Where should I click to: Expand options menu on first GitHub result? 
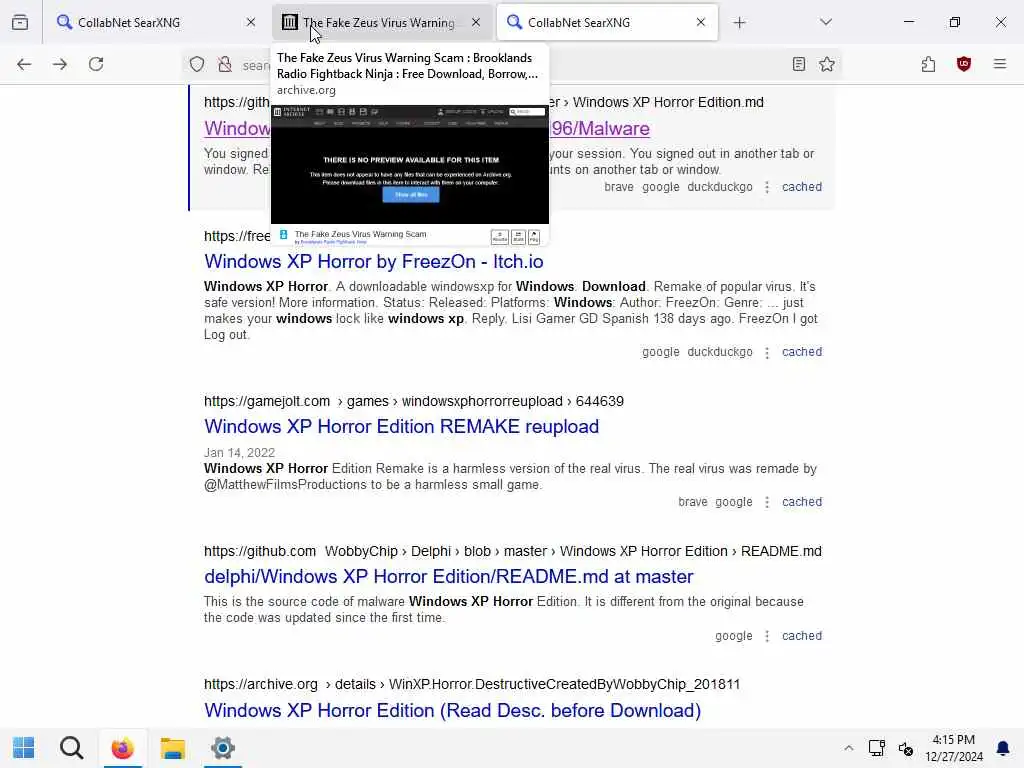pos(767,187)
